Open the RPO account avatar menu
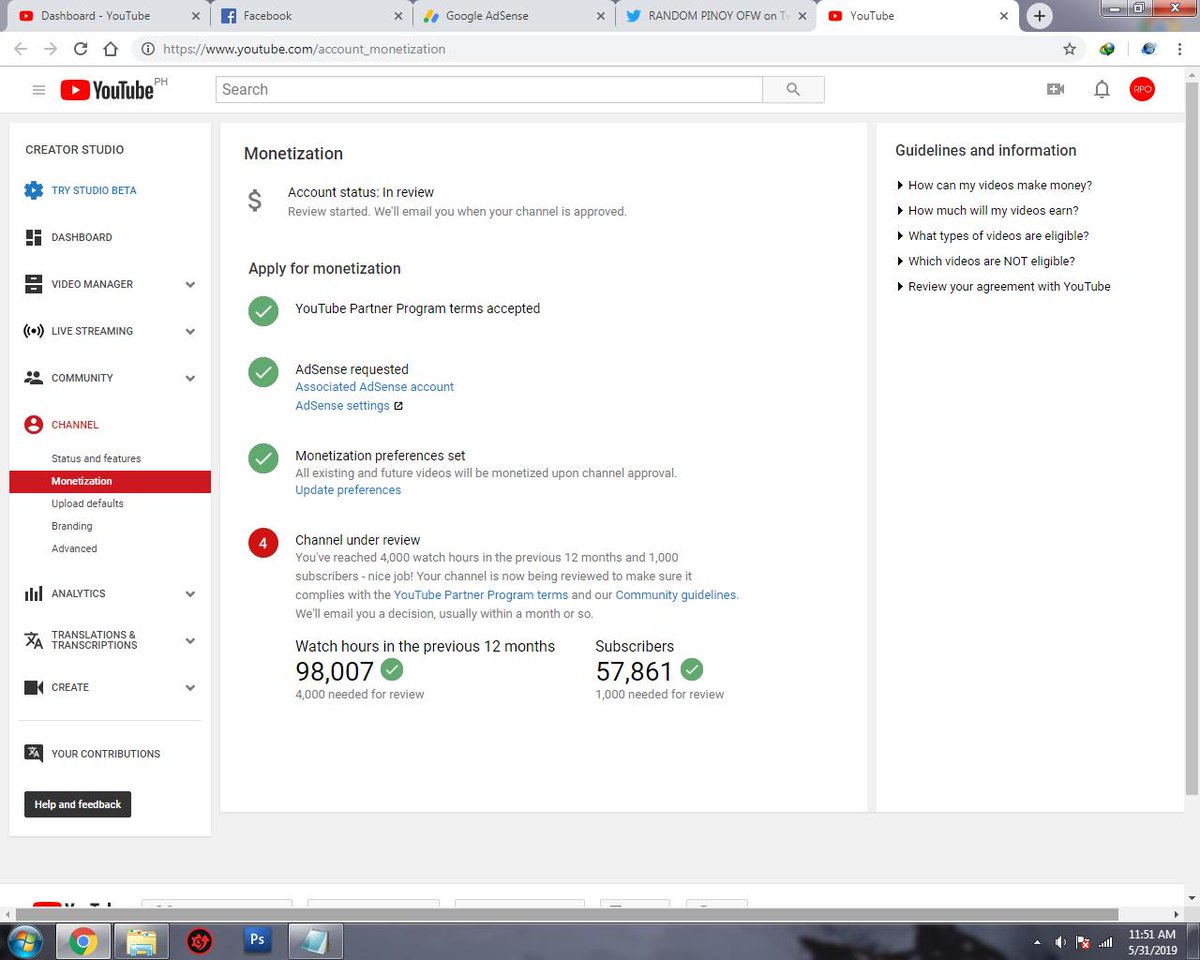Screen dimensions: 1200x960 coord(1142,89)
